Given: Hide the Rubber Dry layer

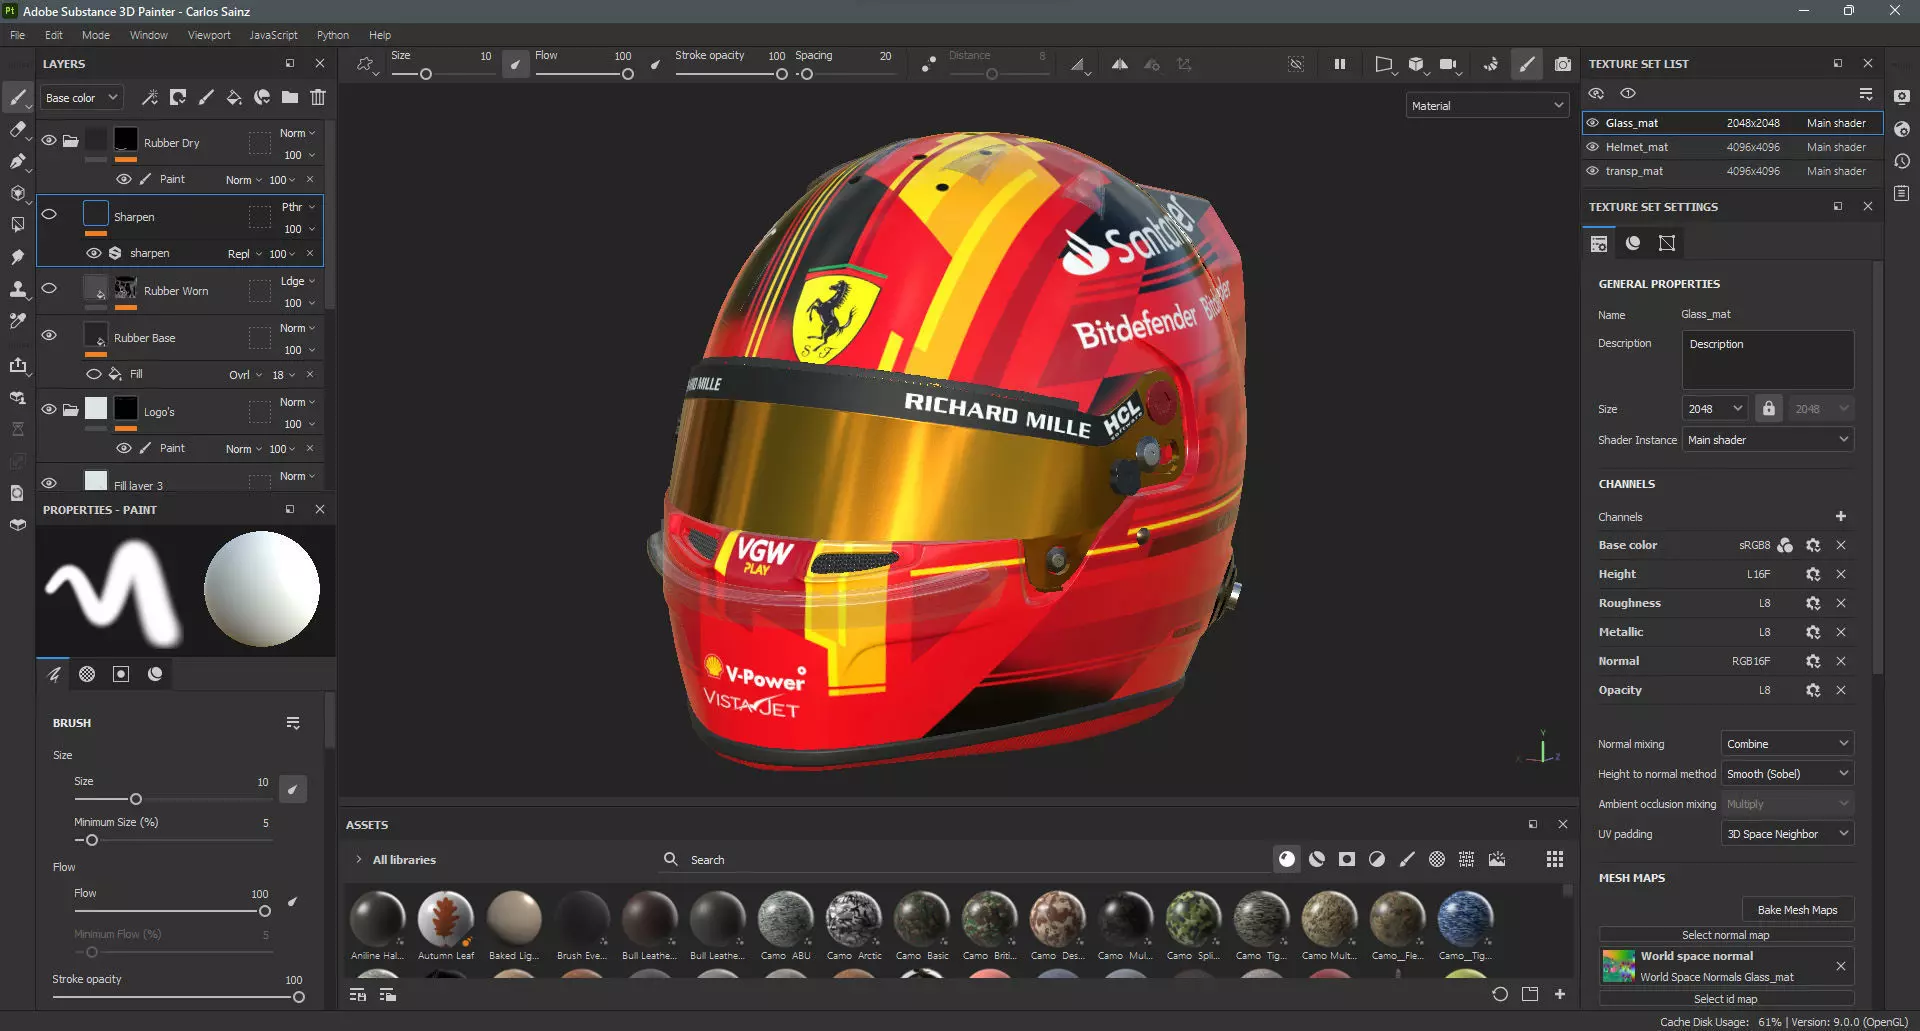Looking at the screenshot, I should coord(49,141).
